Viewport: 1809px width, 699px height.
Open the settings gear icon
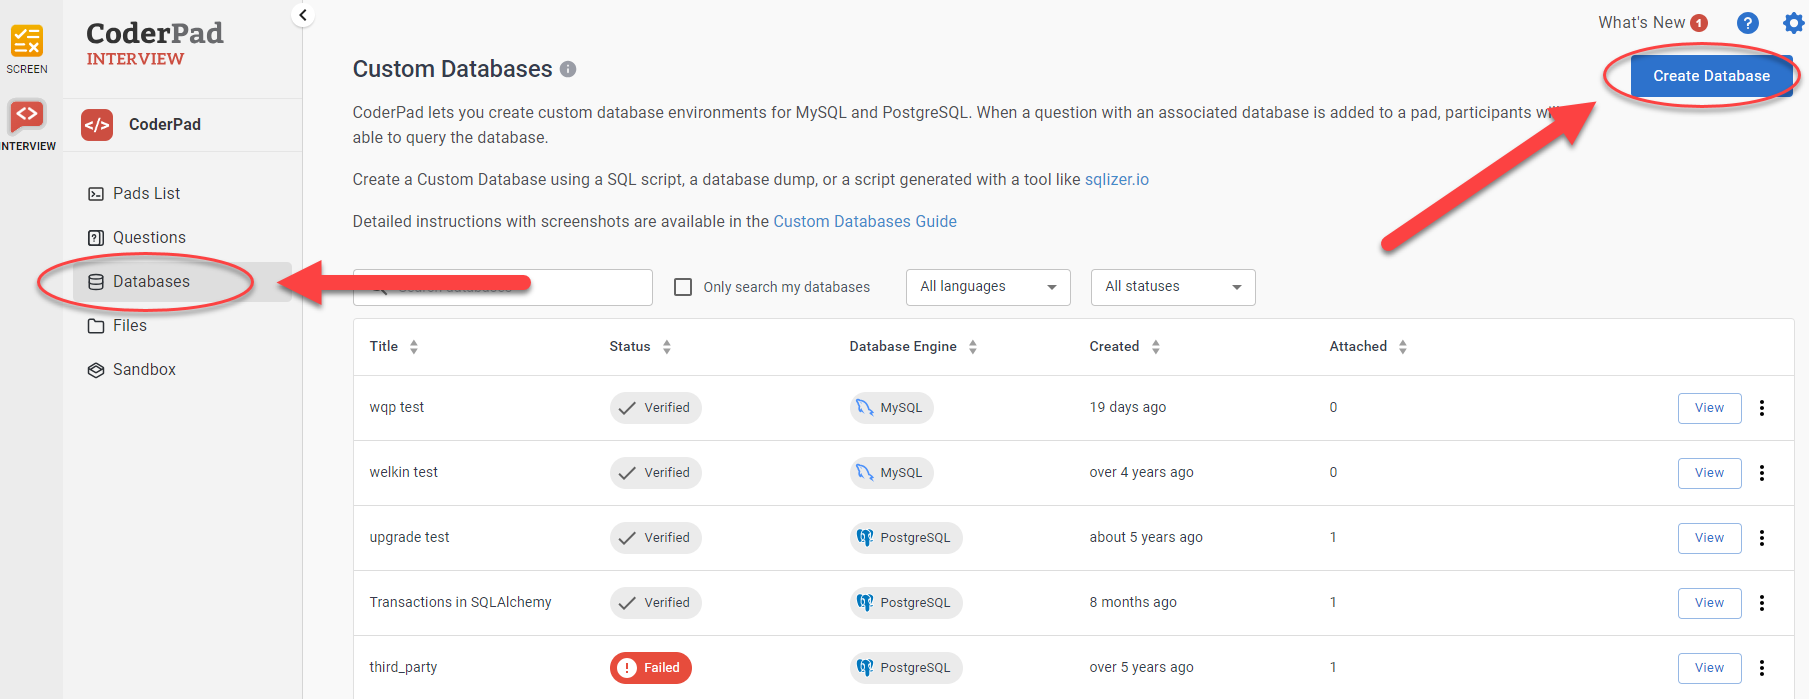tap(1794, 23)
